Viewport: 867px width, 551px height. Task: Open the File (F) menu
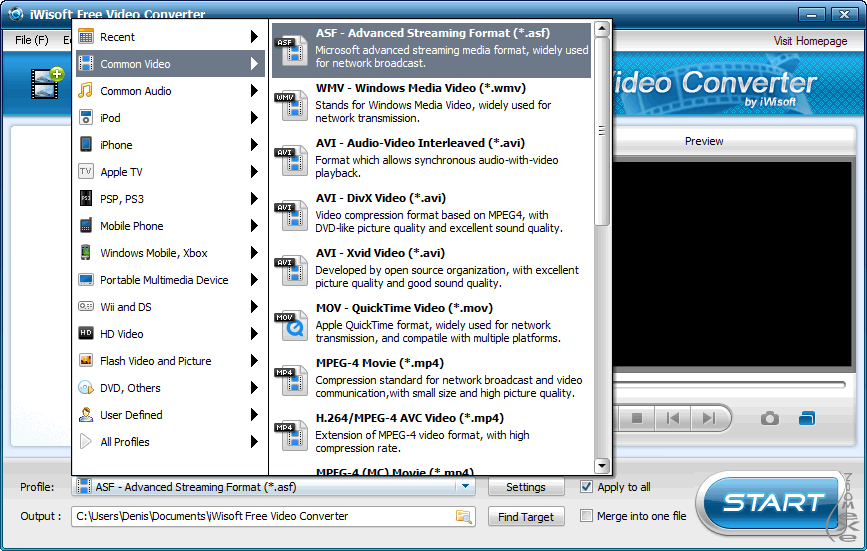(x=32, y=40)
